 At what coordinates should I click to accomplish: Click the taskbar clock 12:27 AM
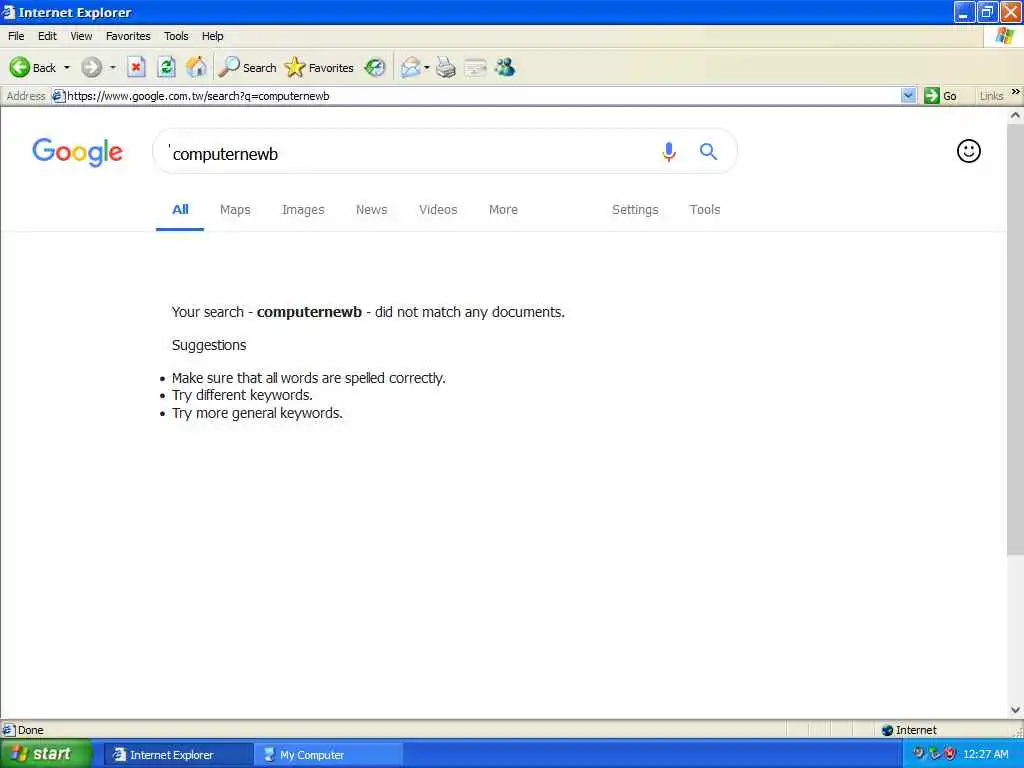point(985,754)
